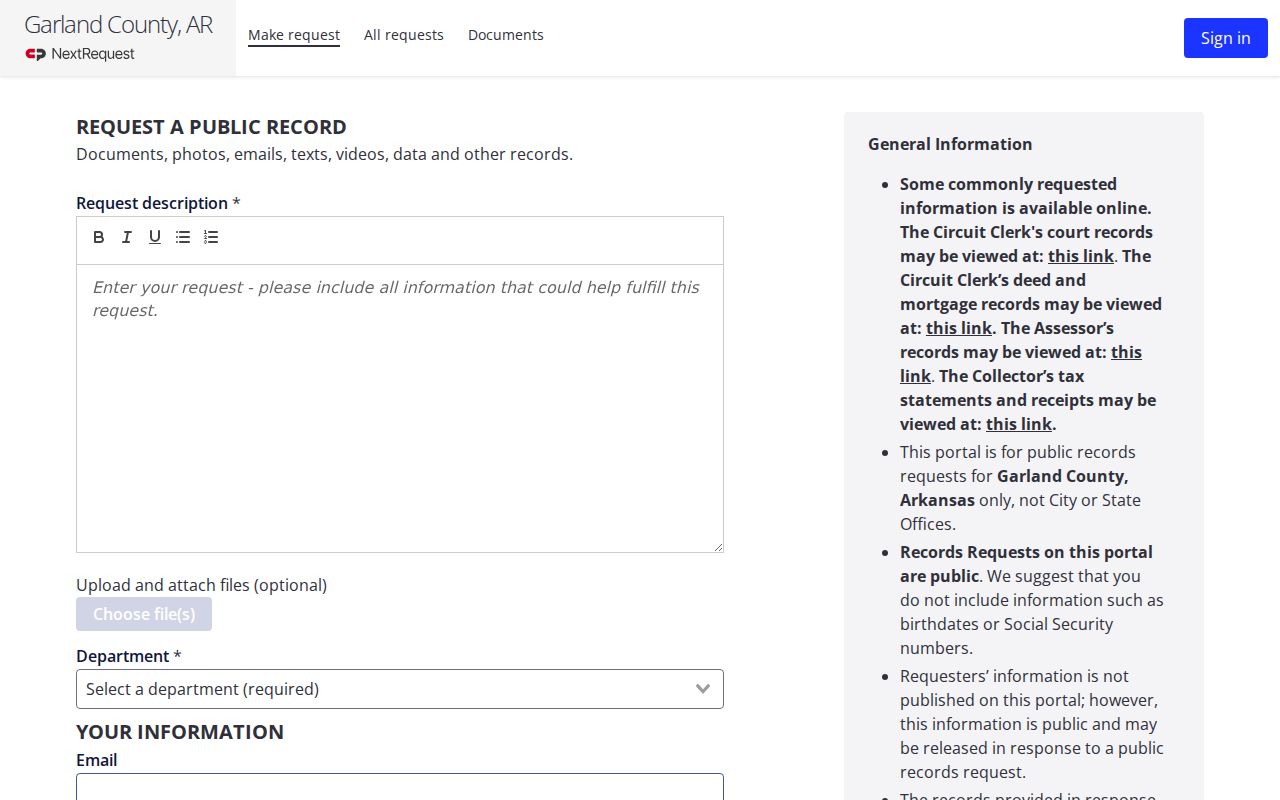The height and width of the screenshot is (800, 1280).
Task: Insert a numbered list in editor
Action: click(x=211, y=237)
